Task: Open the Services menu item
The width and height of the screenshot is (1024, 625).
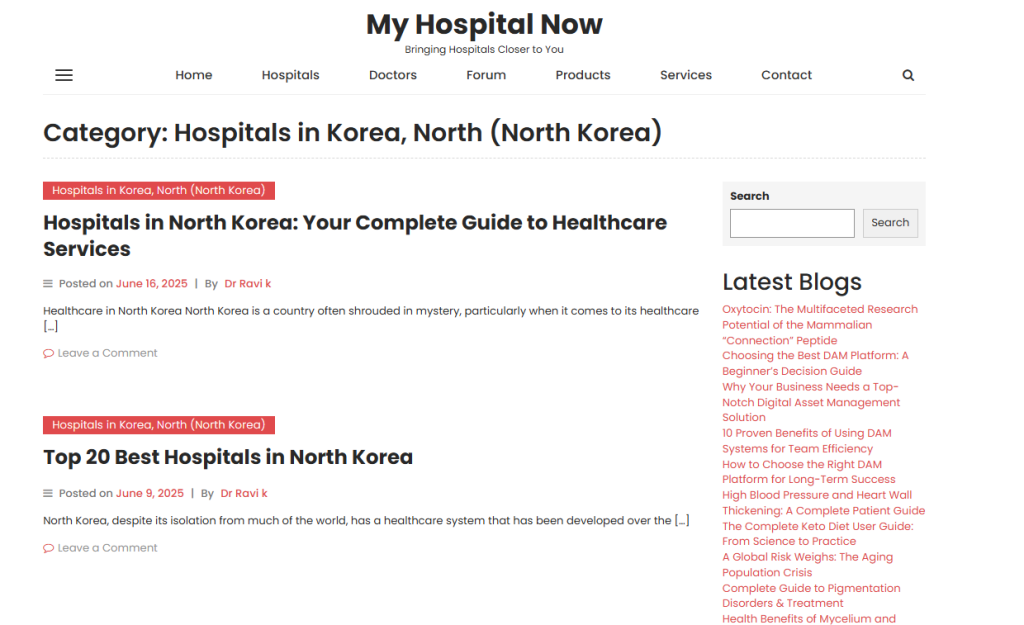Action: [x=686, y=75]
